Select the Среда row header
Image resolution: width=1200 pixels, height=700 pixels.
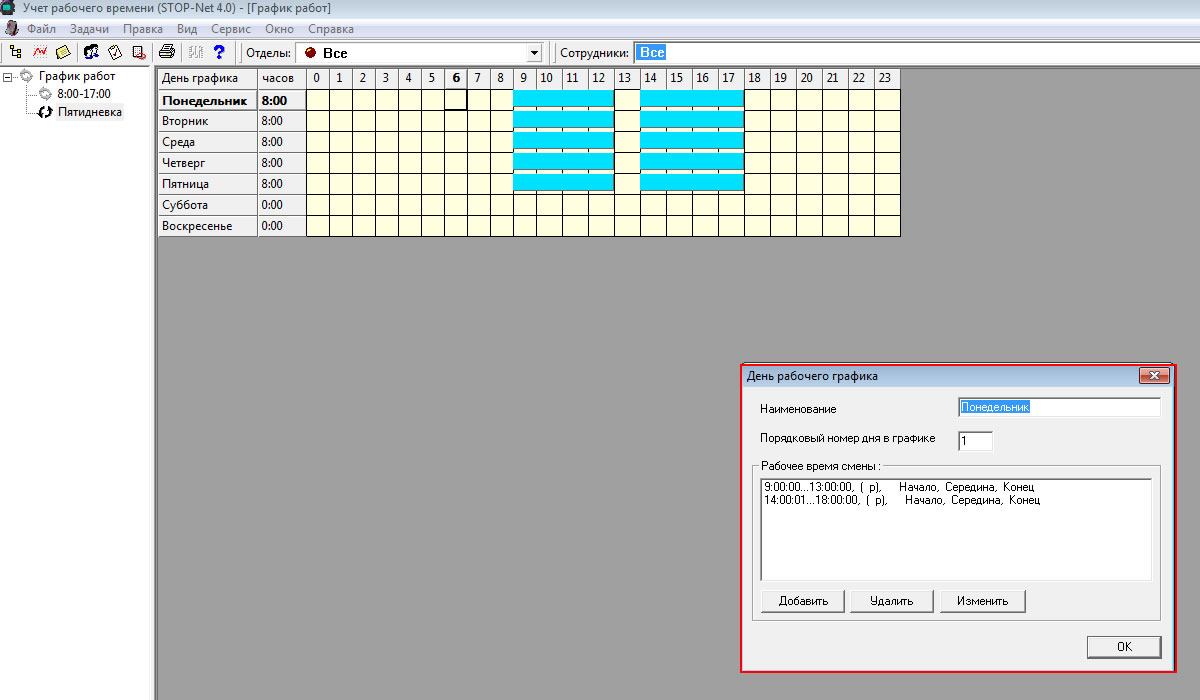207,142
